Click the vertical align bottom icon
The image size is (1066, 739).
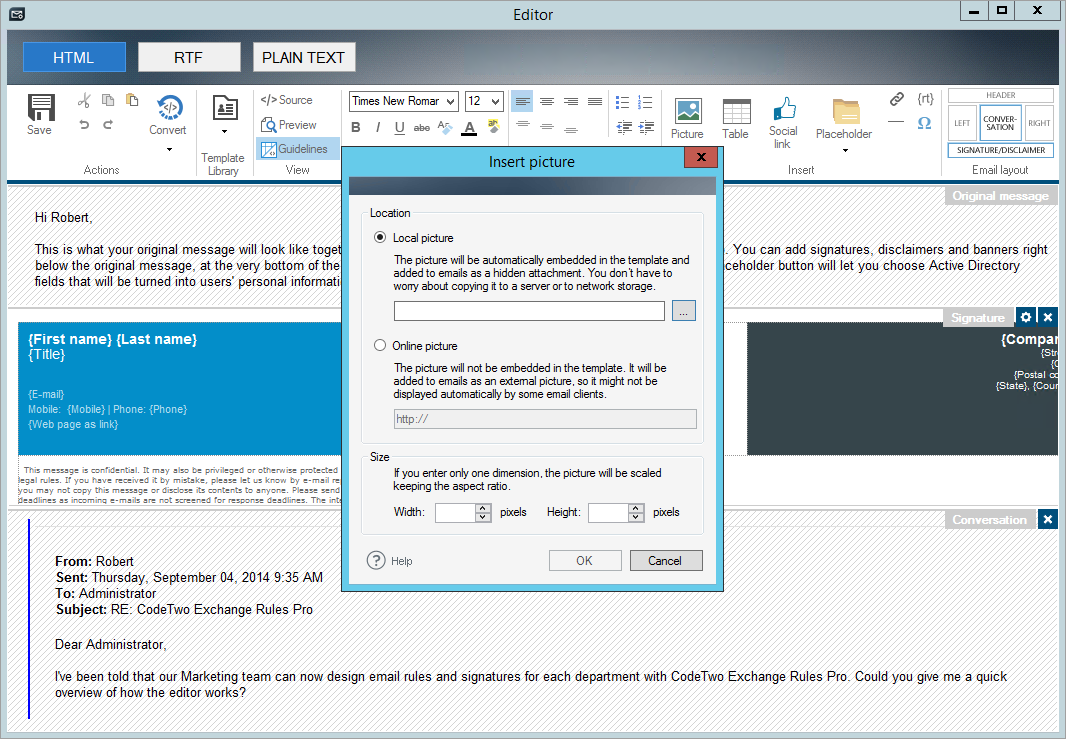pos(571,128)
